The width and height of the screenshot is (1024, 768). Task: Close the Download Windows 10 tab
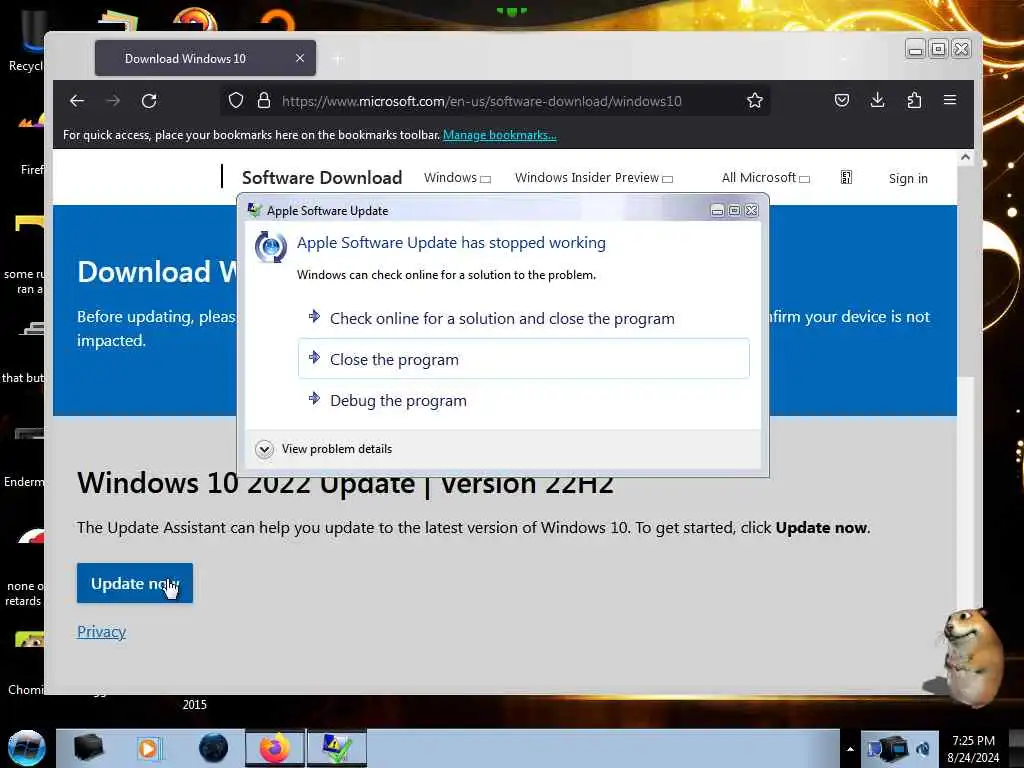coord(300,58)
